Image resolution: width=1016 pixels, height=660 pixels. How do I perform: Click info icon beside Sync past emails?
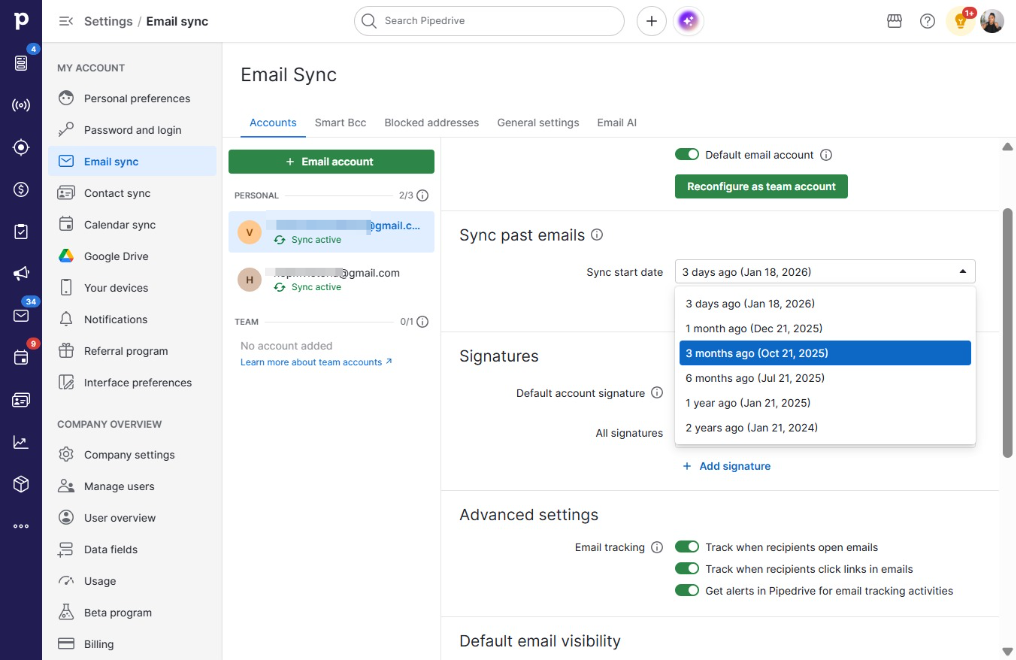[x=597, y=234]
